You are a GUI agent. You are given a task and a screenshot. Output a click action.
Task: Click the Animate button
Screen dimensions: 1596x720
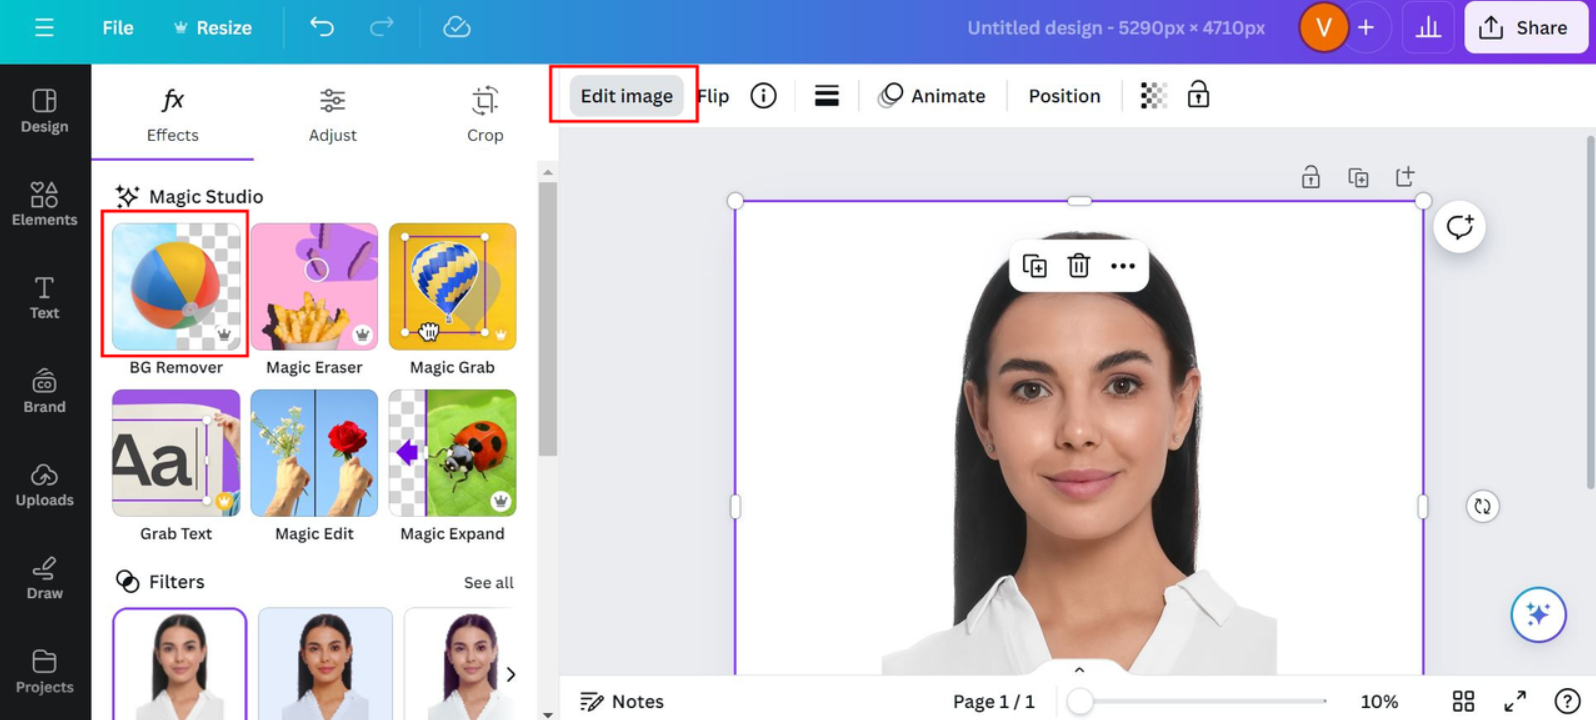[932, 96]
